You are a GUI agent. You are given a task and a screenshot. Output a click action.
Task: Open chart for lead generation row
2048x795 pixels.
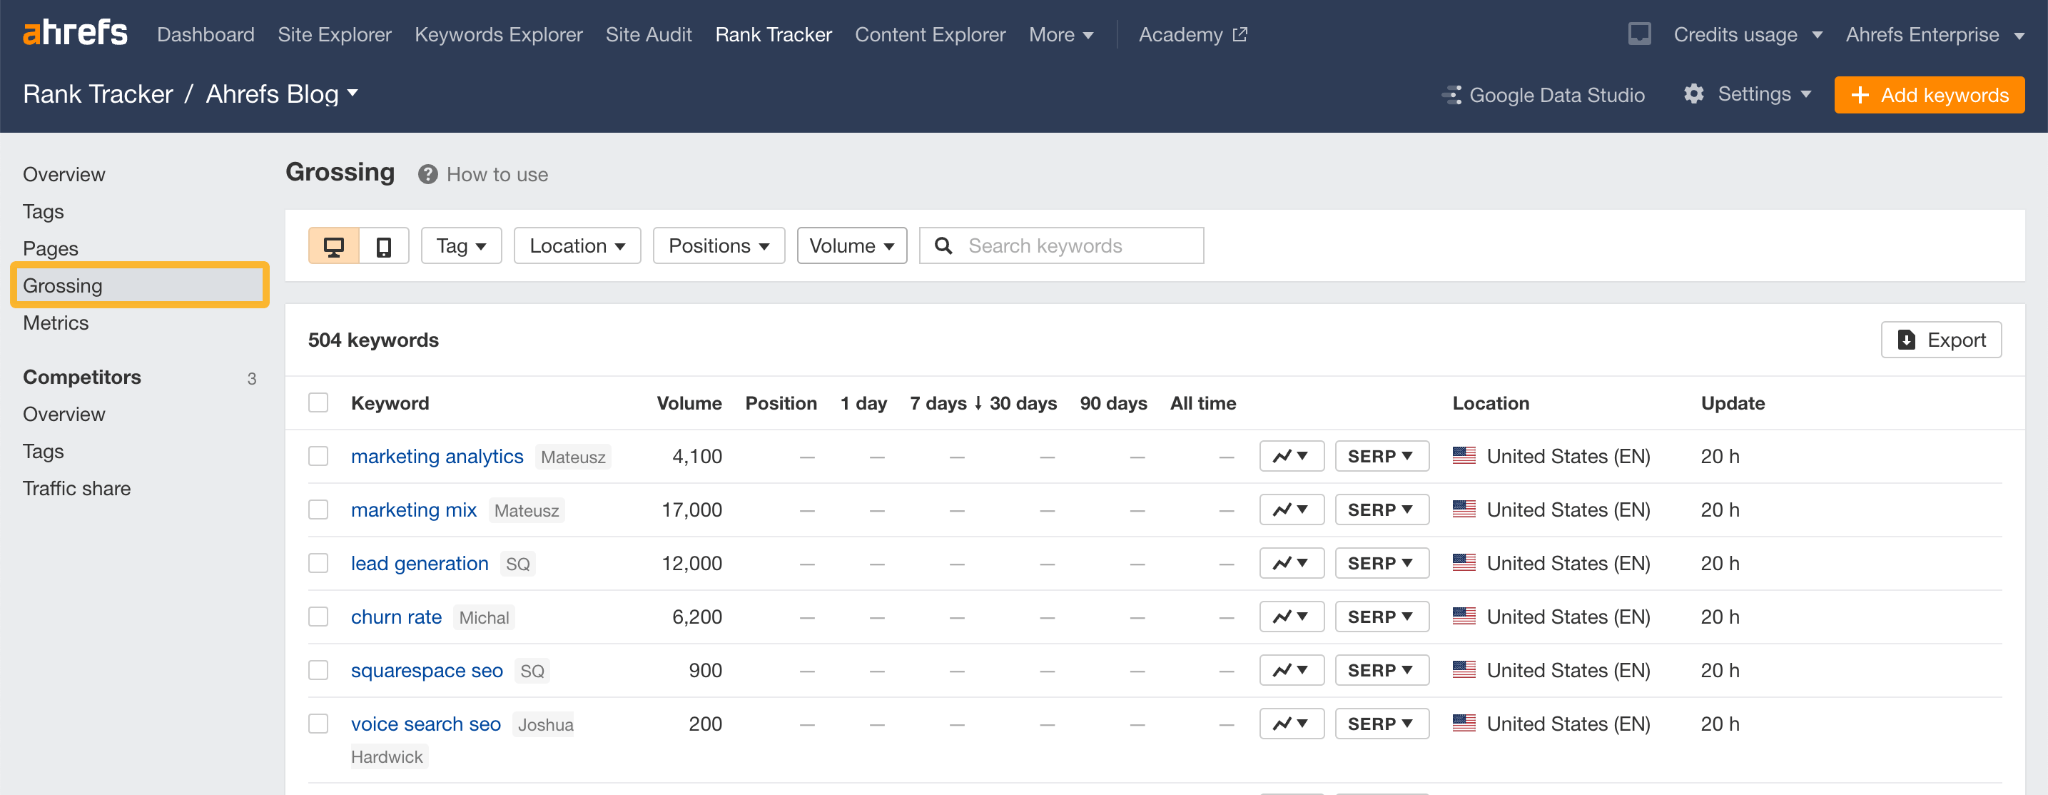pos(1292,563)
